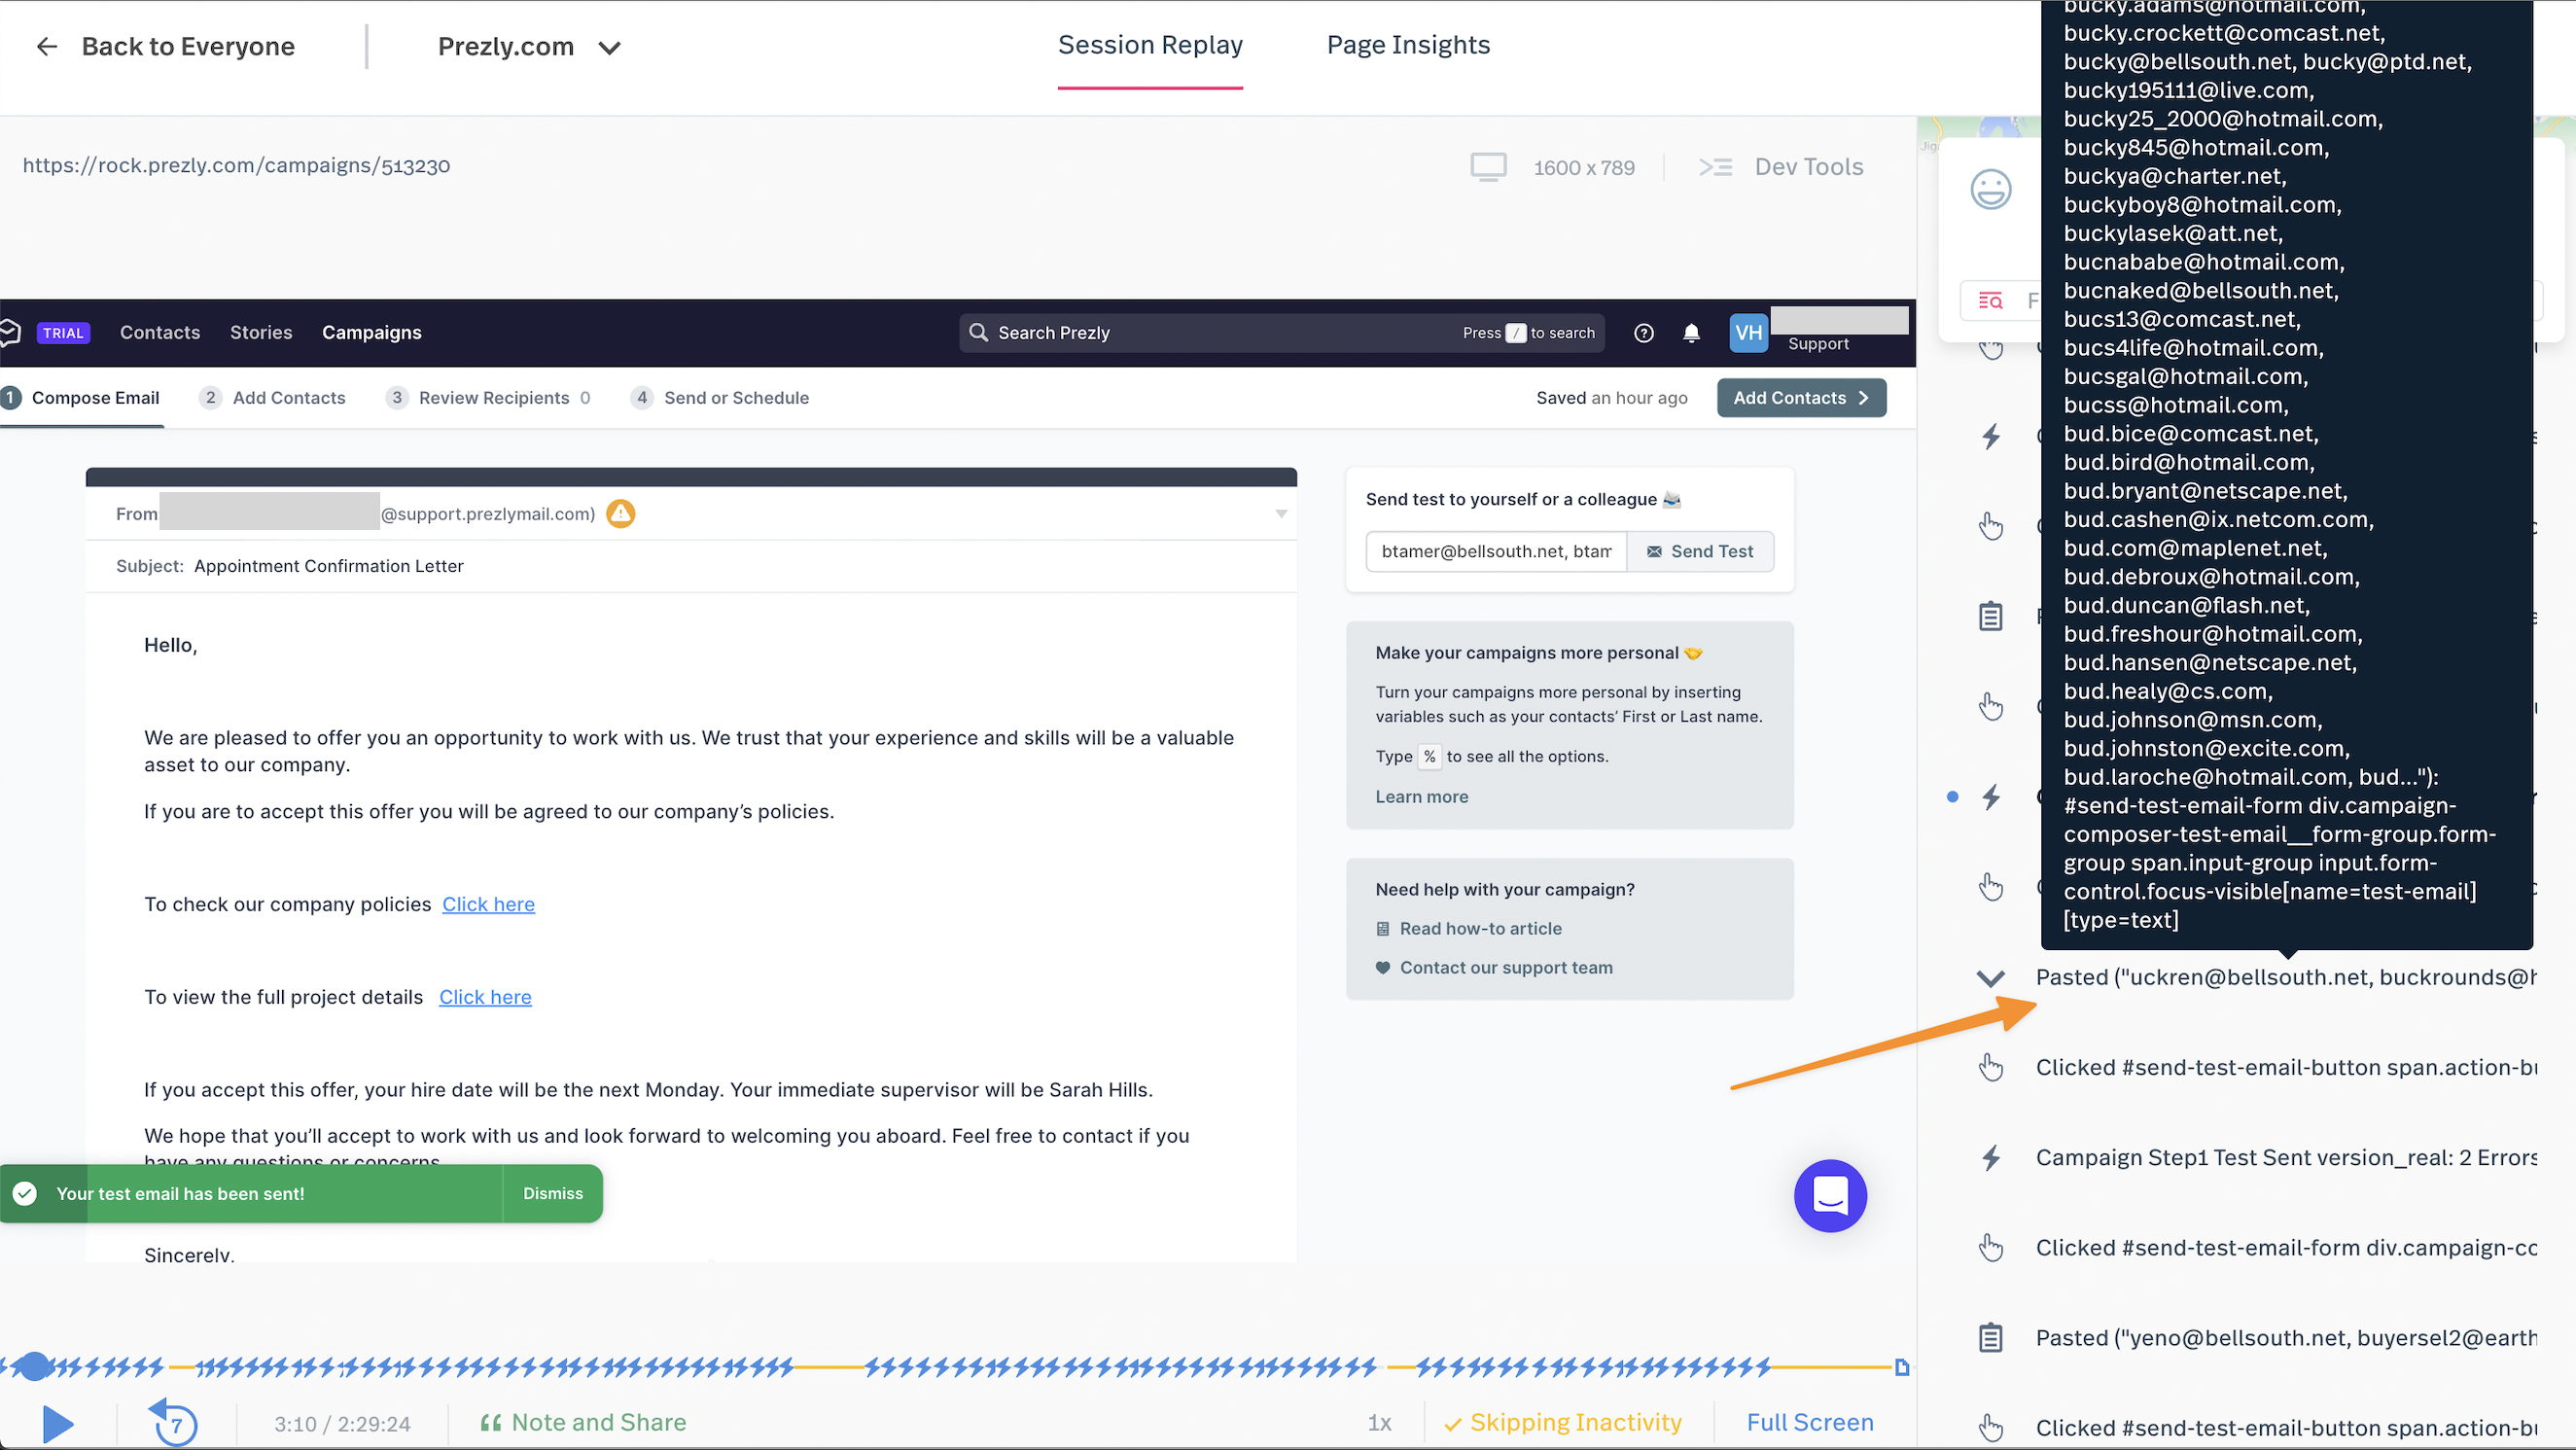Select the Session Replay tab
2576x1450 pixels.
click(1150, 44)
